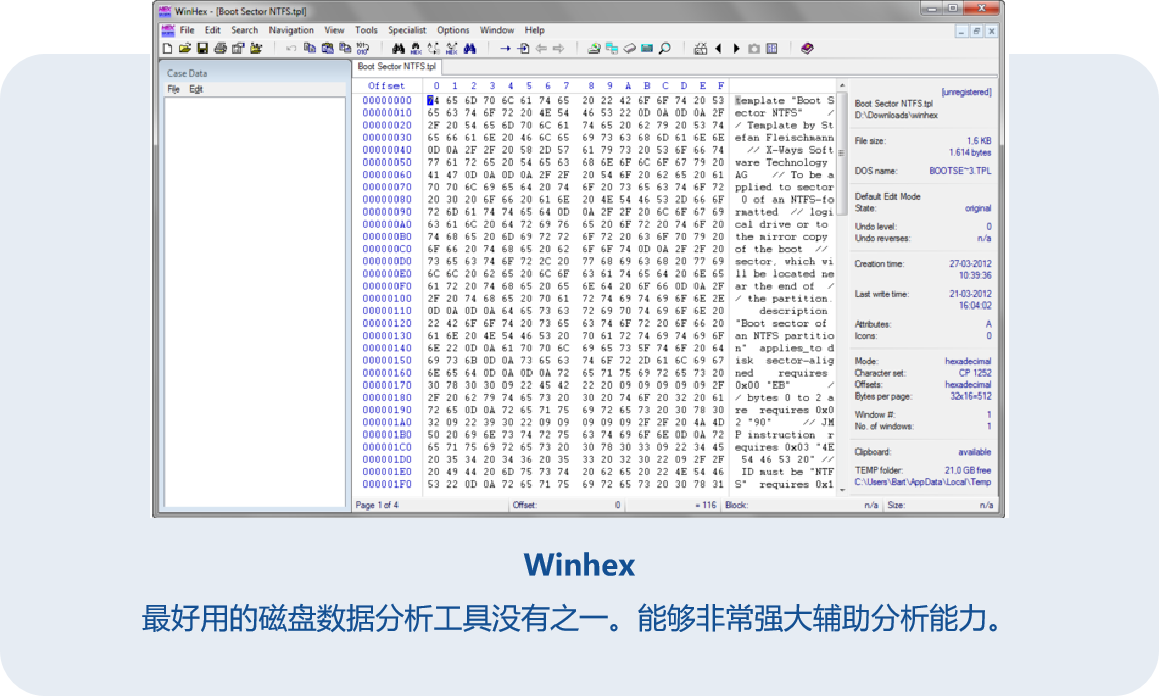
Task: Select the Boot Sector NTFS.tpl tab
Action: [x=397, y=66]
